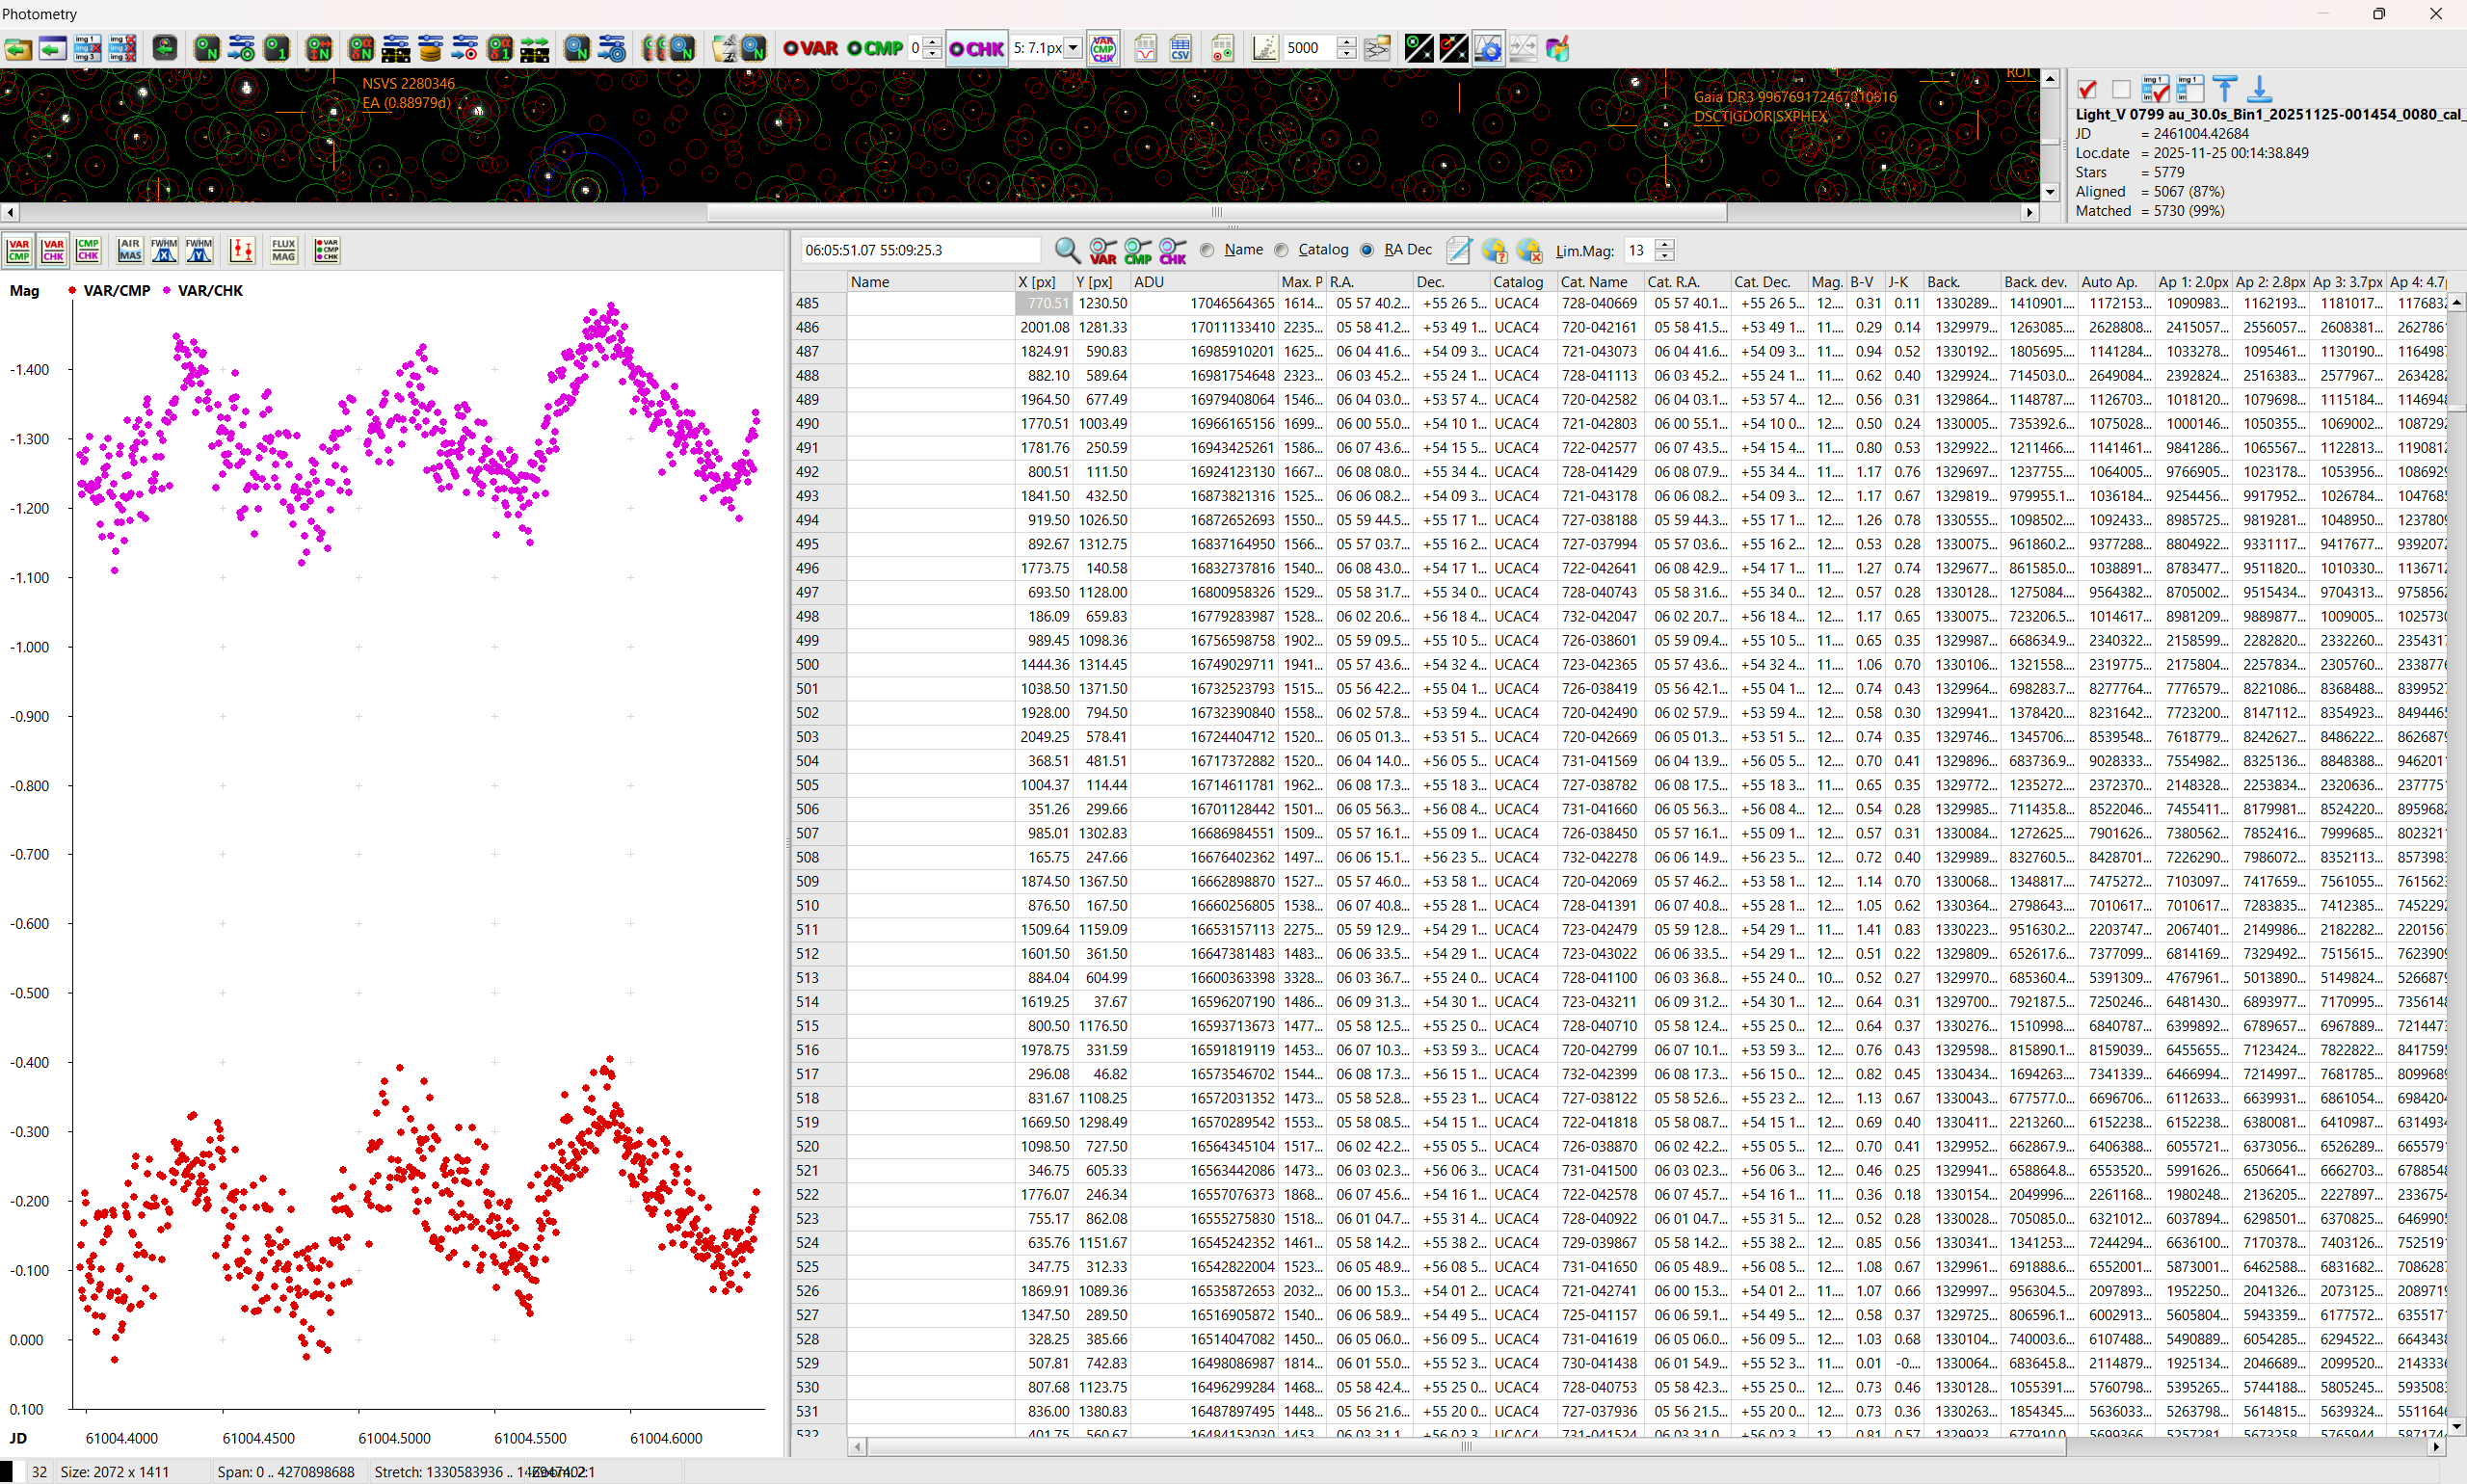This screenshot has width=2467, height=1484.
Task: Uncheck the checked box above the file info
Action: 2086,89
